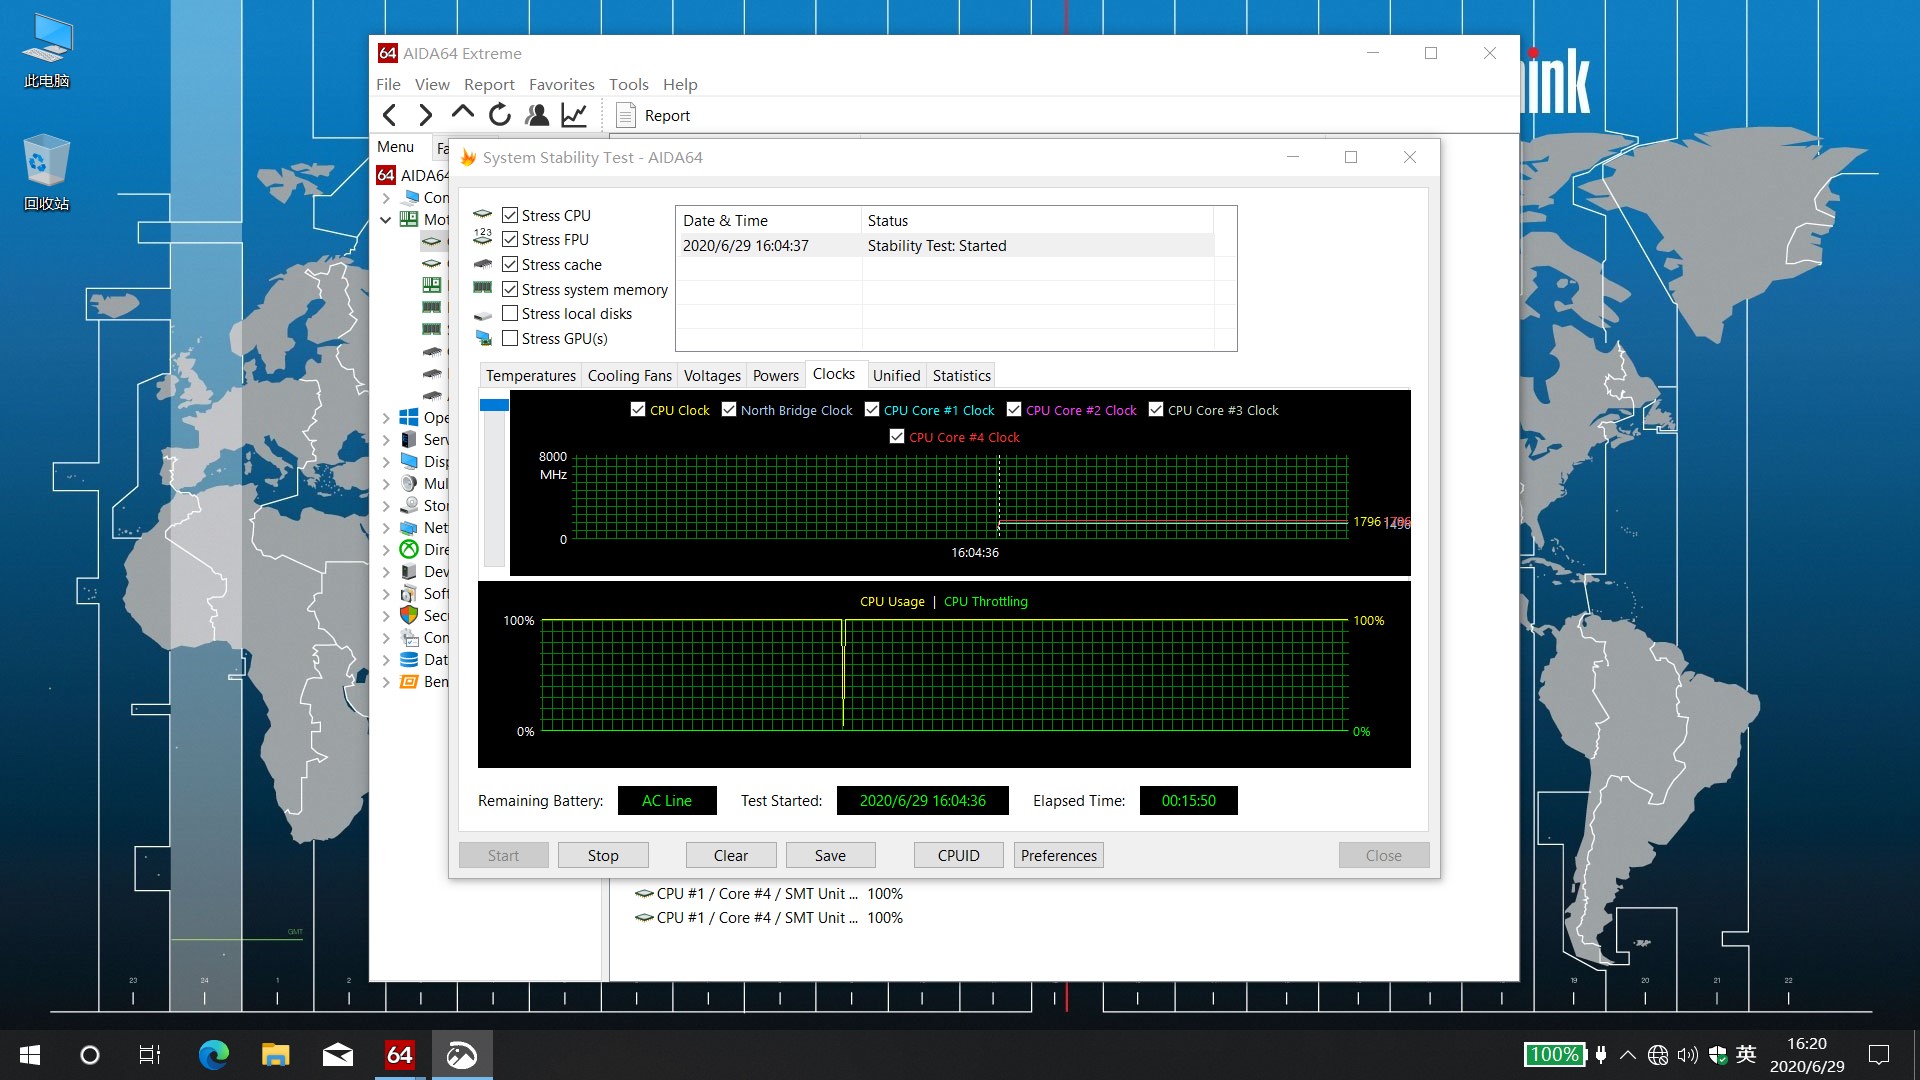Open the Tools menu

click(x=628, y=84)
